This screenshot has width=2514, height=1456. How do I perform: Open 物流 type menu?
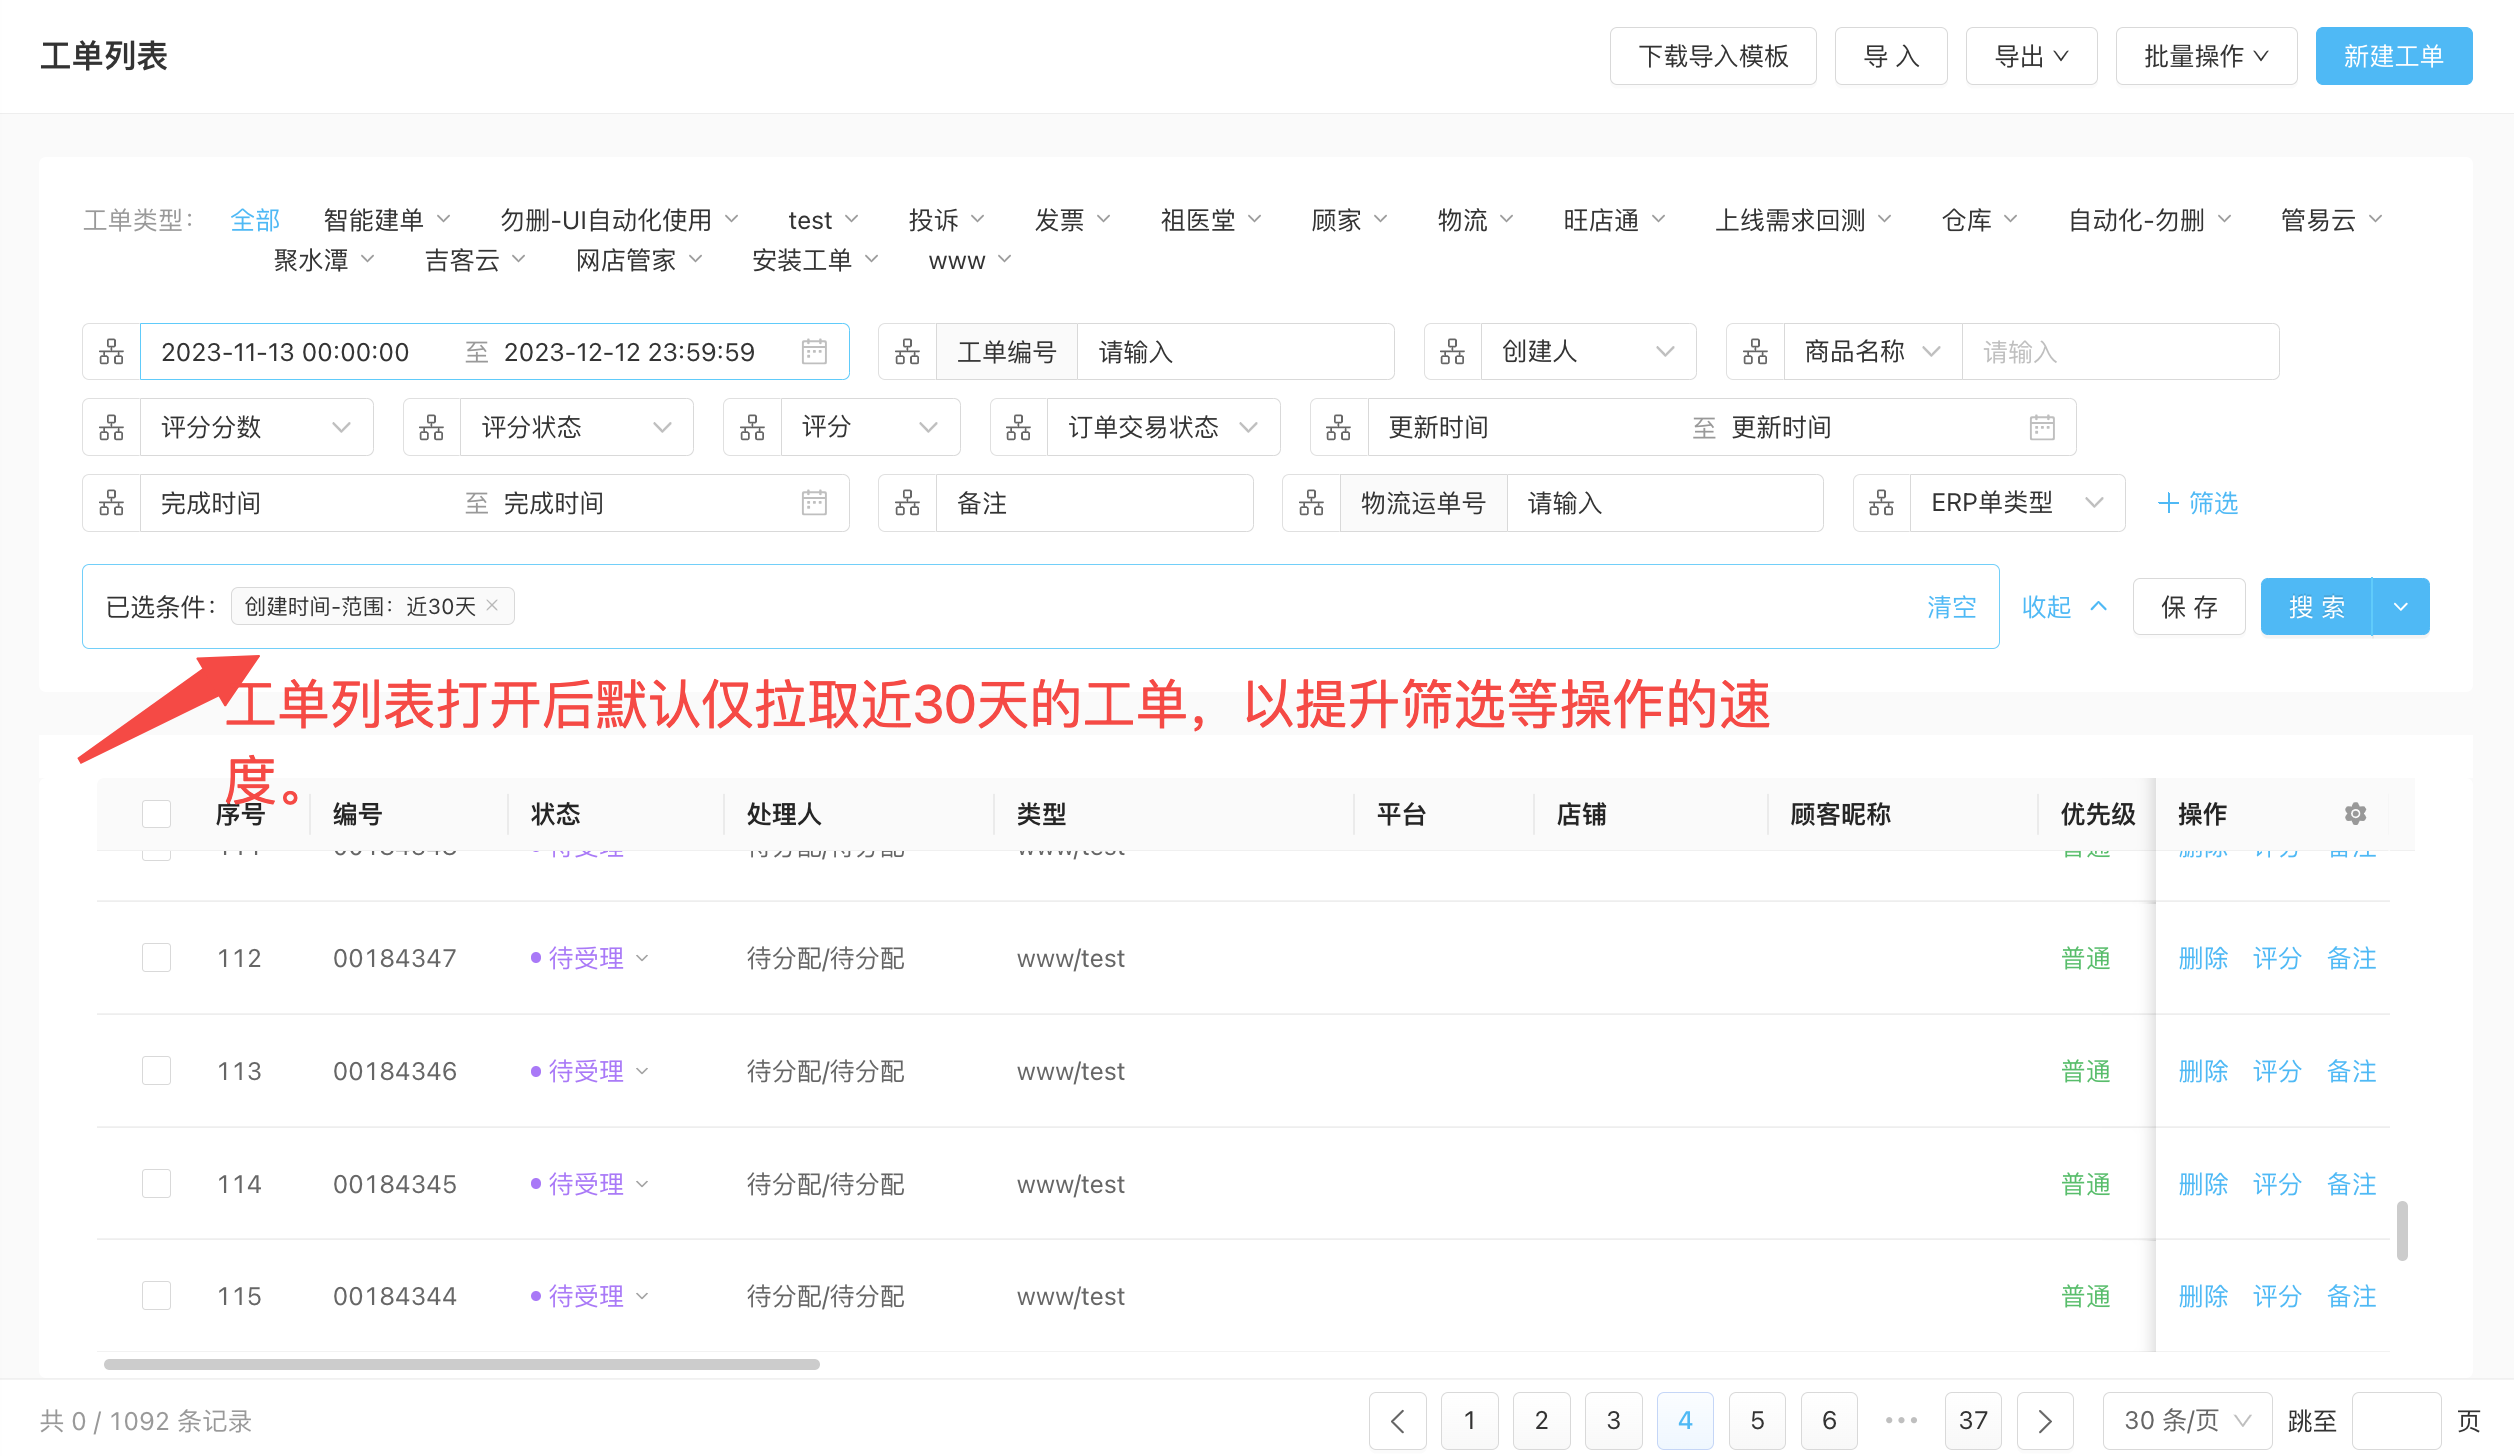tap(1476, 220)
